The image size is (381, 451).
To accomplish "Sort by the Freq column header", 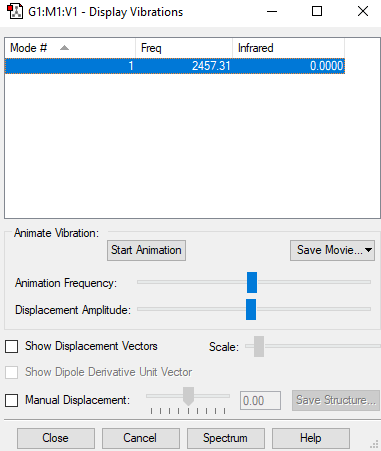I will point(184,48).
